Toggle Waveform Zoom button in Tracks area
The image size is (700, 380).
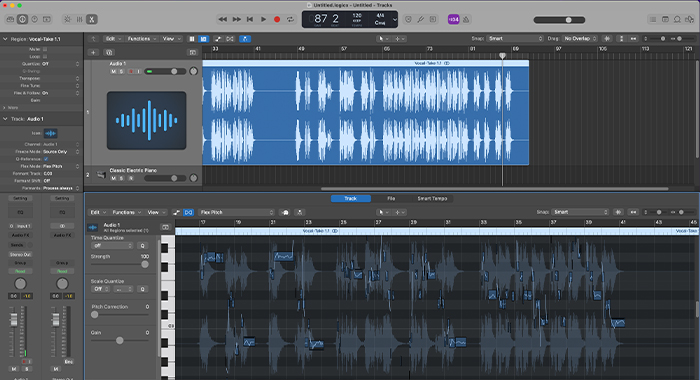click(606, 39)
